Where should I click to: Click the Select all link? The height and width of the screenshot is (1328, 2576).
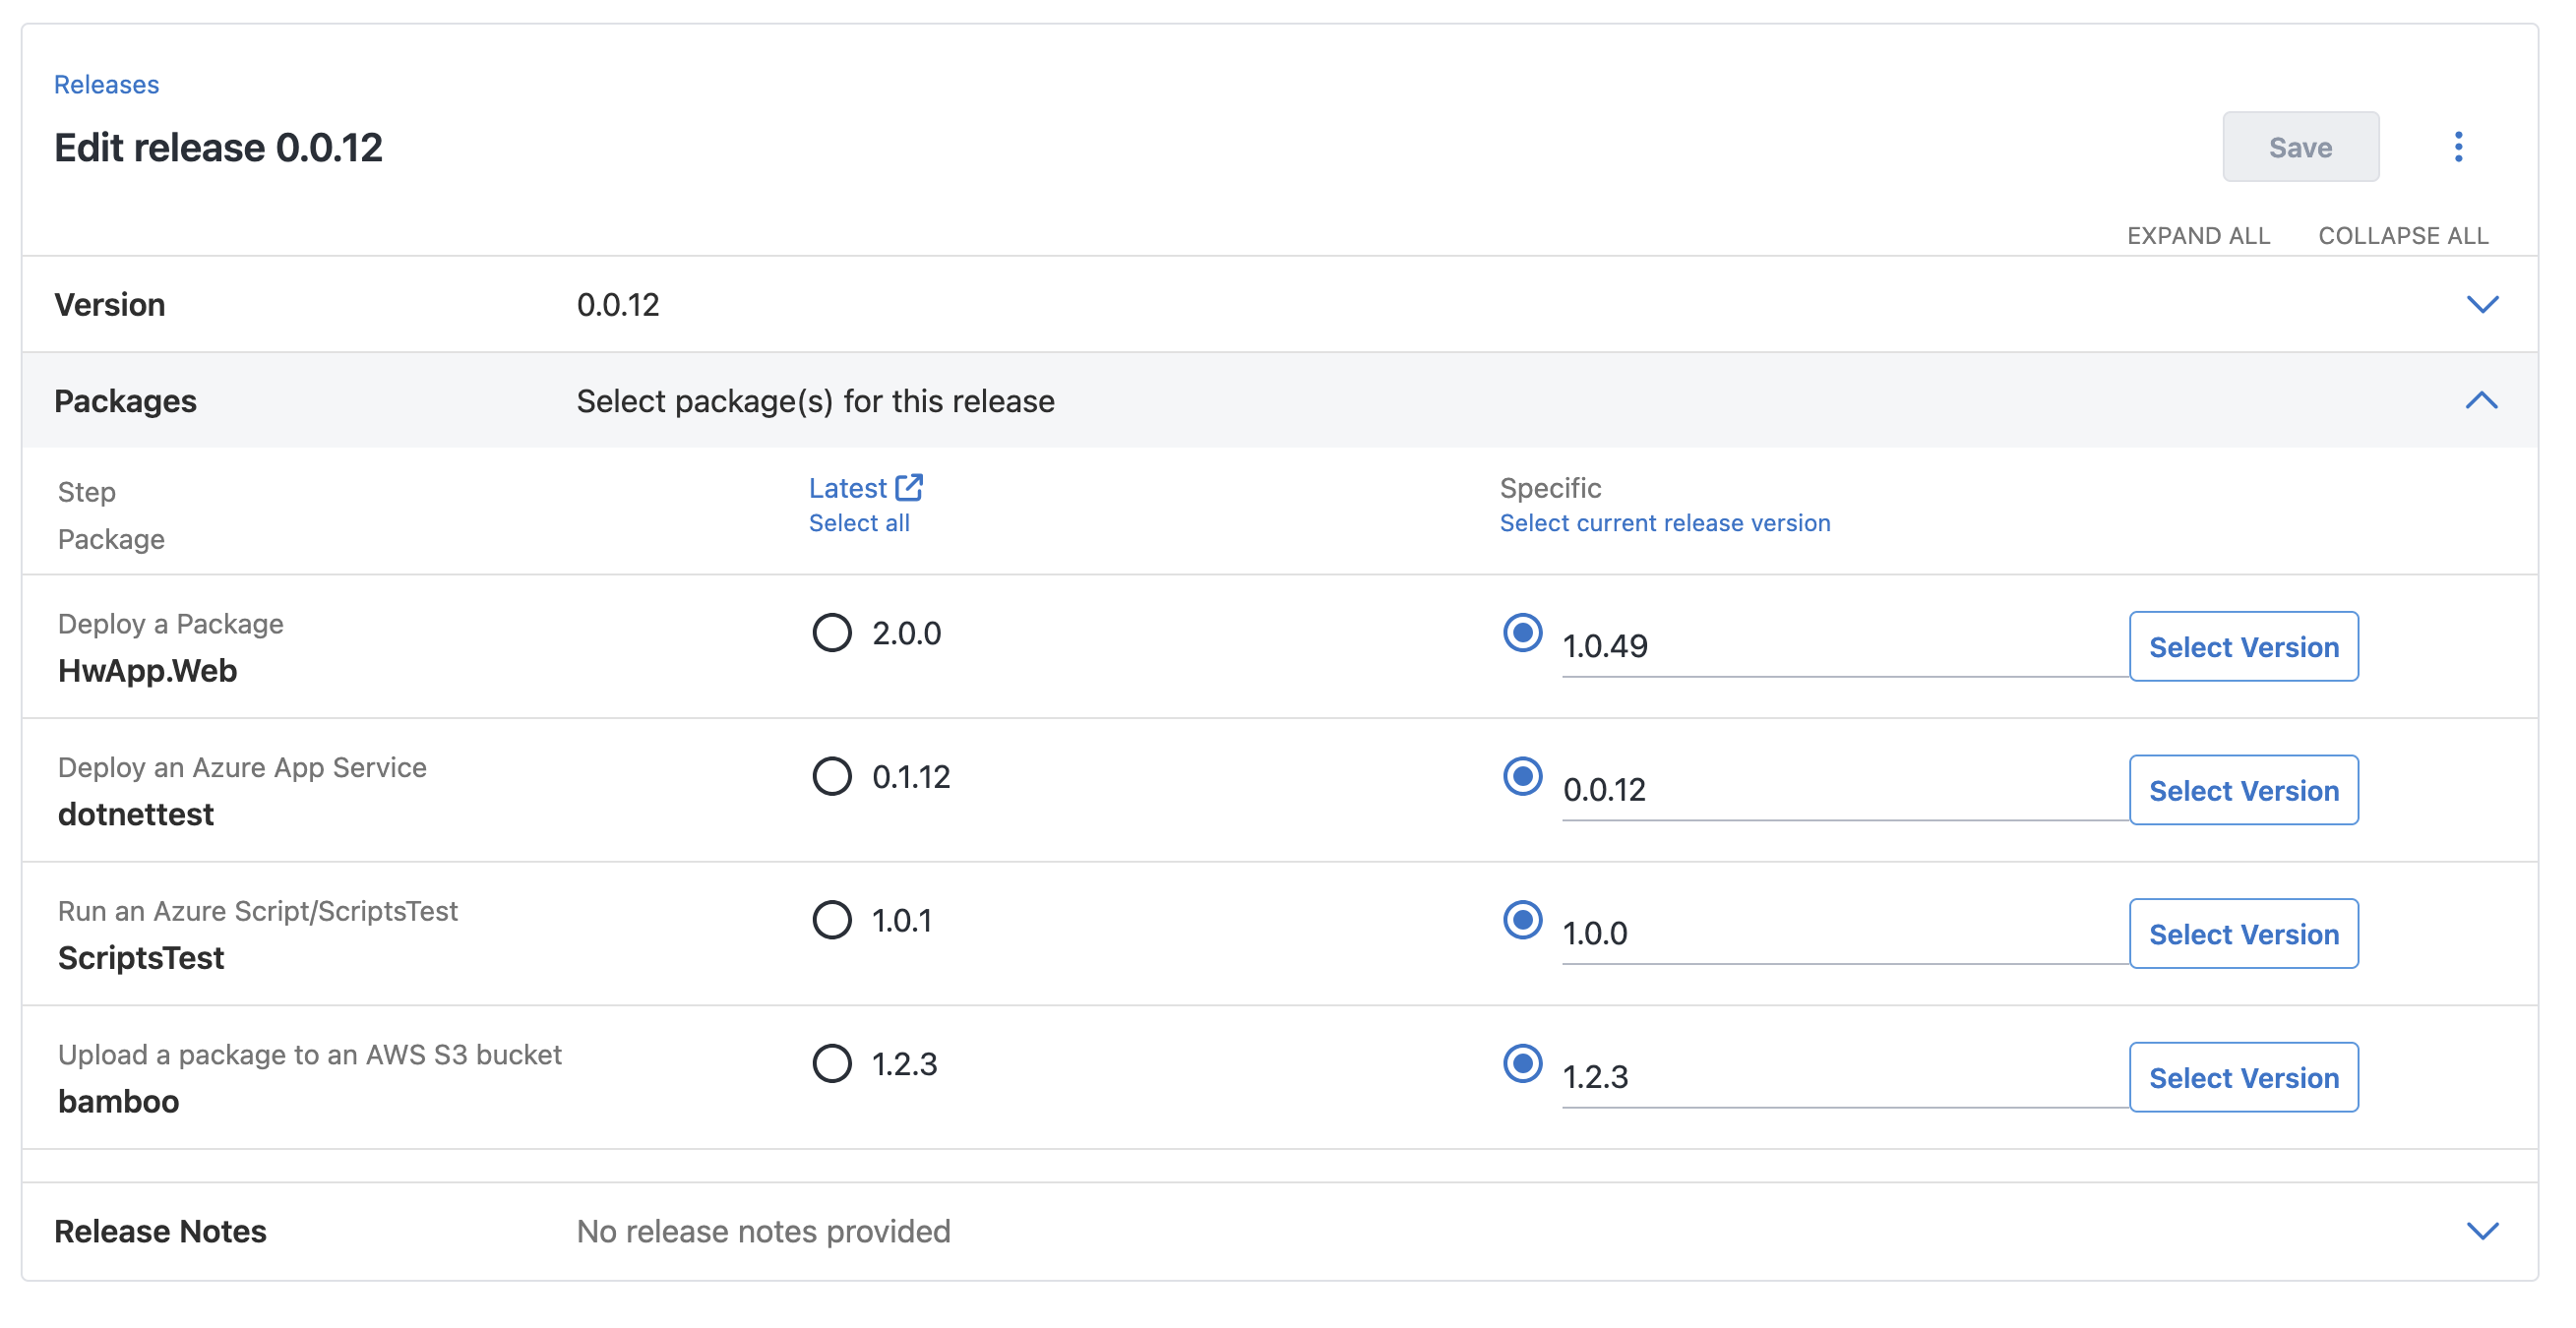(859, 522)
